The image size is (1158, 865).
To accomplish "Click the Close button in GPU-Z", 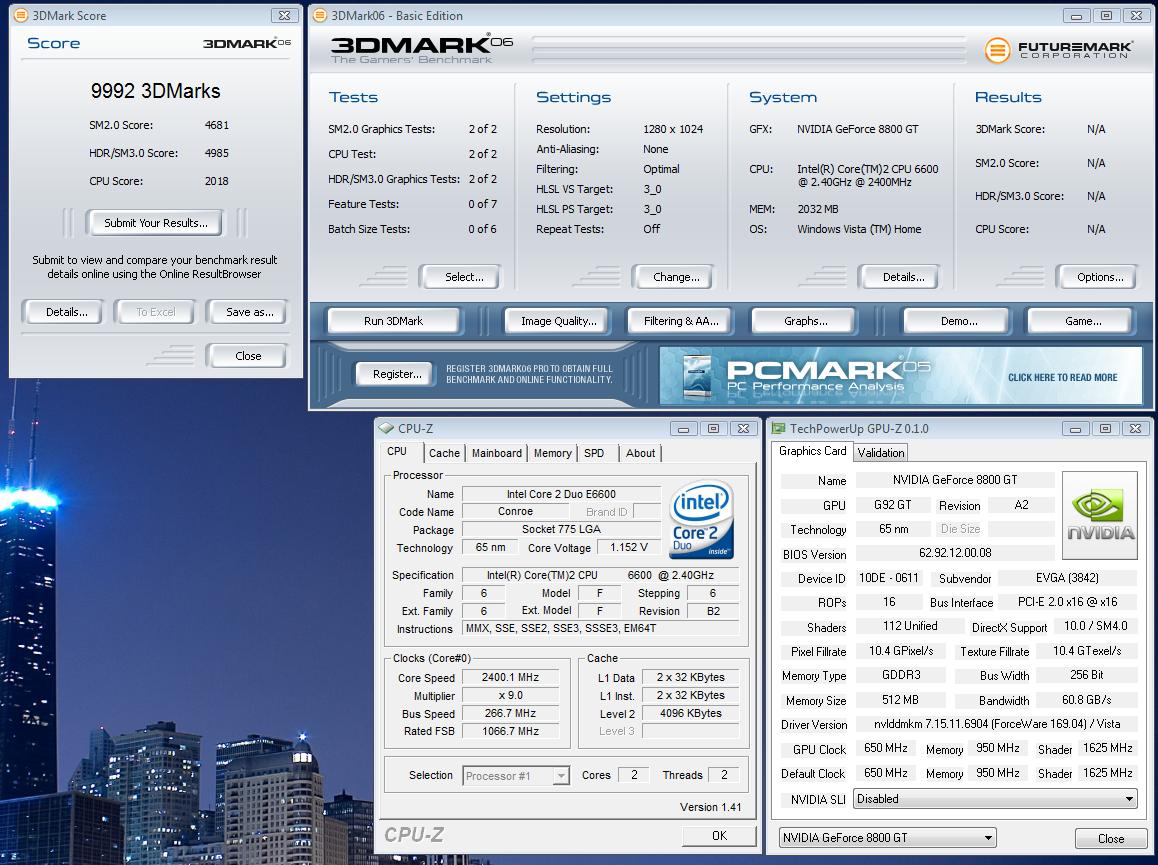I will click(1110, 838).
